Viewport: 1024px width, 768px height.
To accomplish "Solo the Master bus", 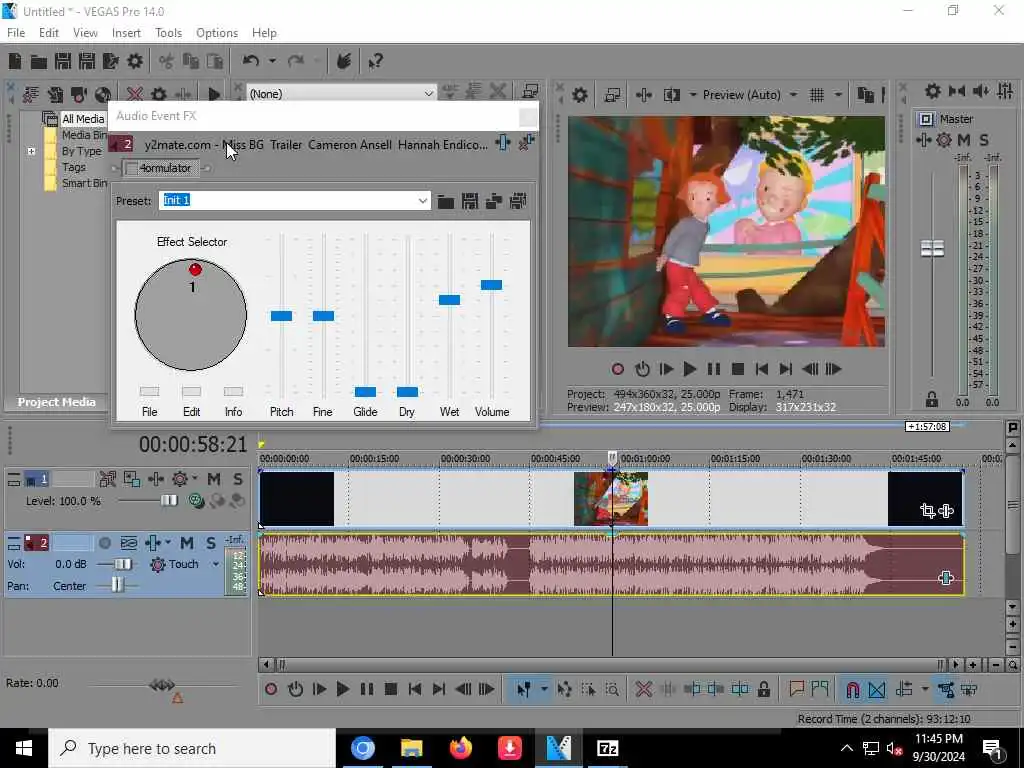I will click(984, 140).
